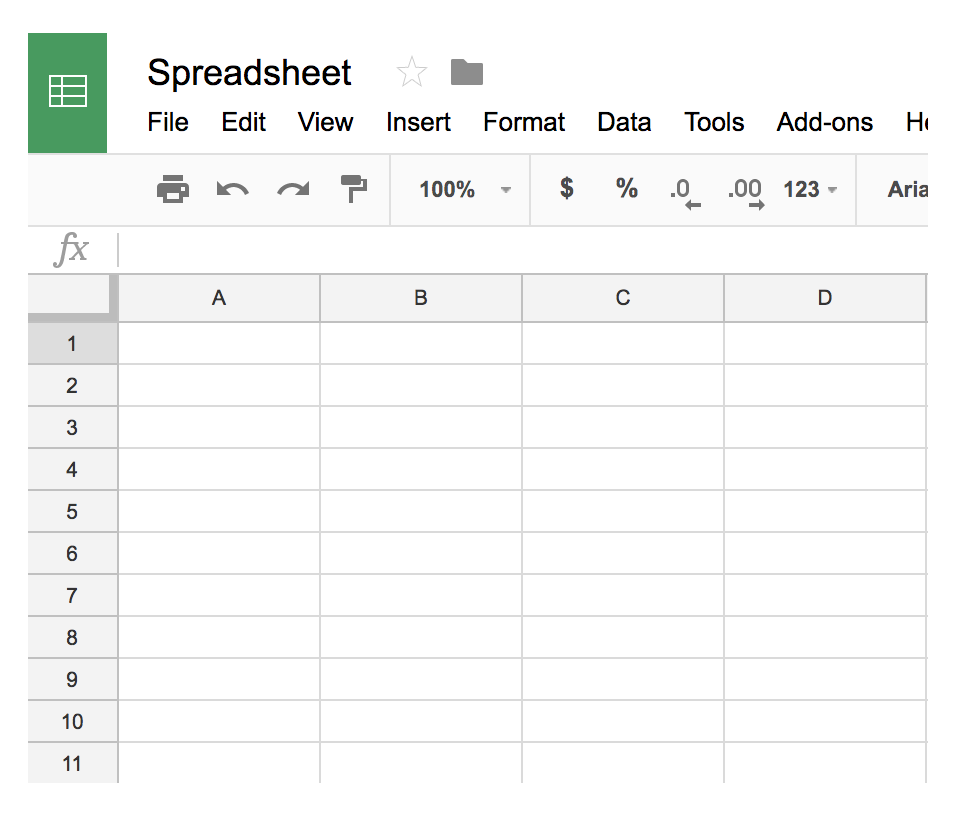Expand the 123 more formats dropdown
This screenshot has width=964, height=814.
pos(810,189)
